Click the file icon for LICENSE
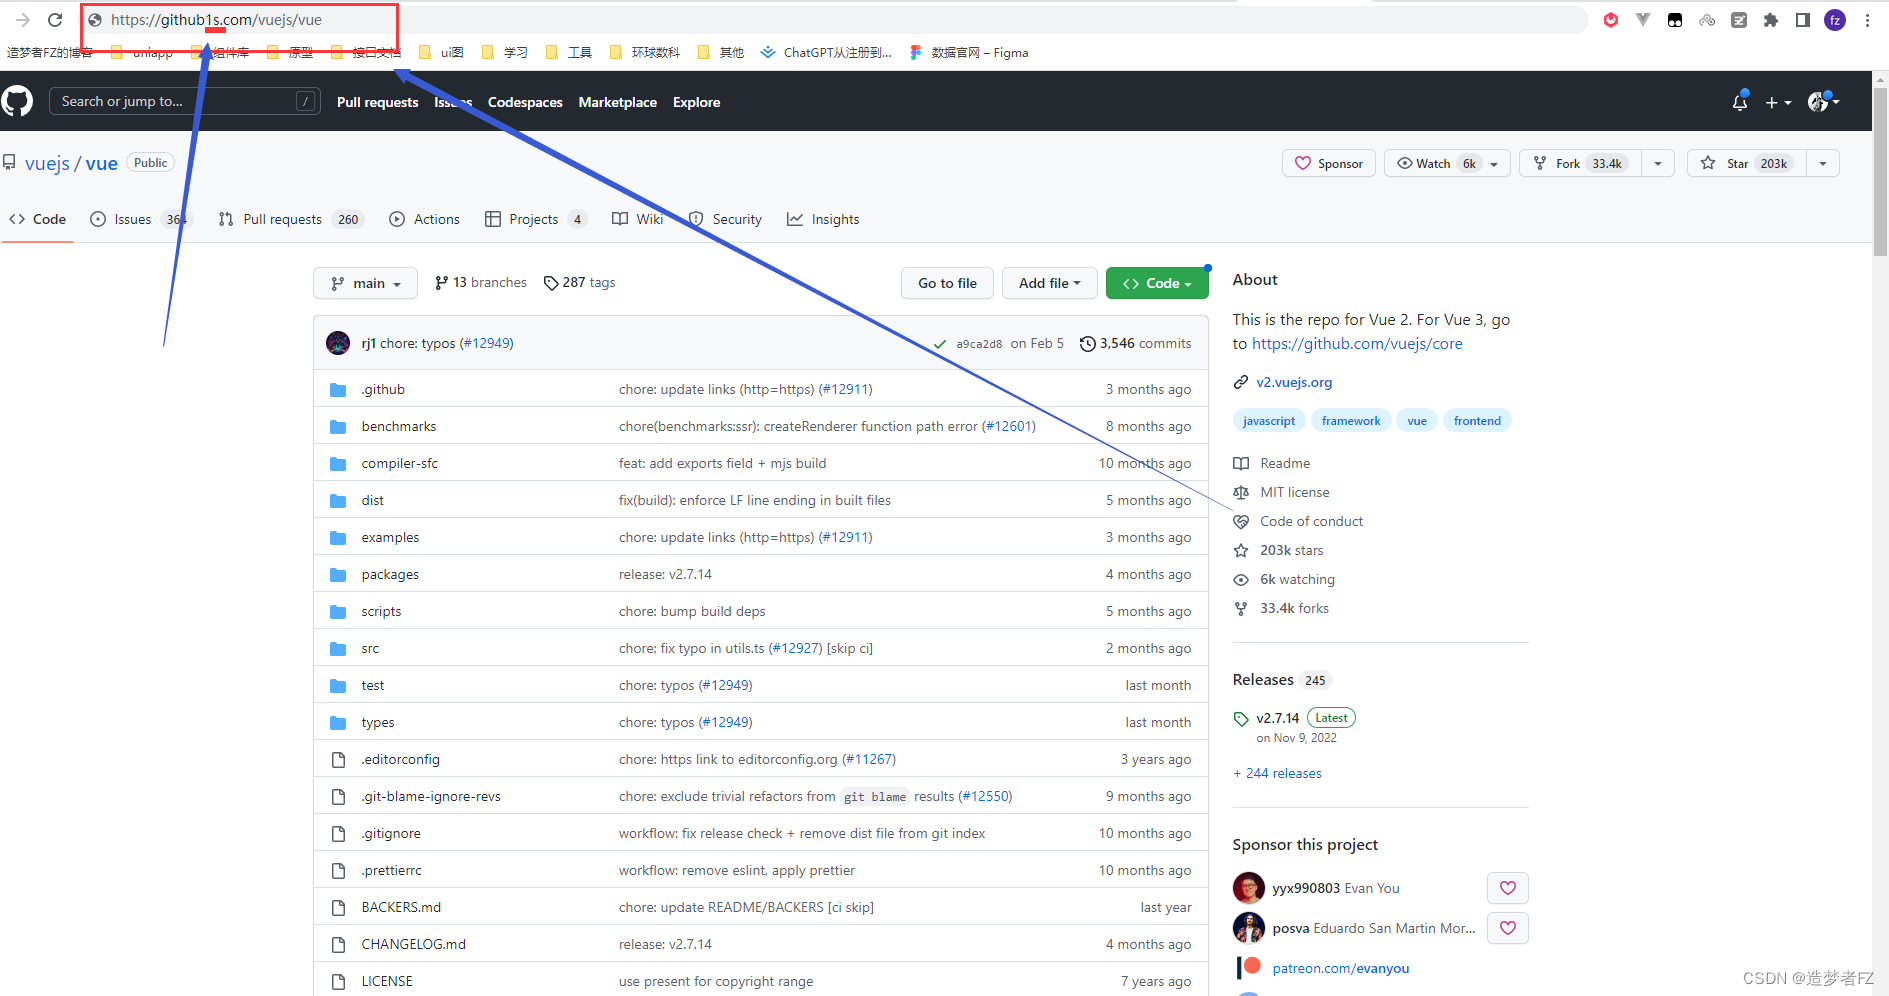 click(x=338, y=981)
